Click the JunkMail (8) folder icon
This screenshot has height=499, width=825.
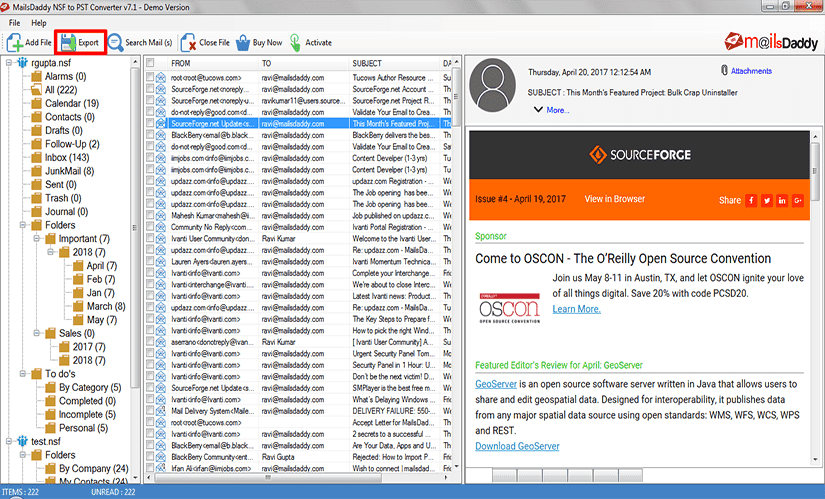[x=36, y=171]
